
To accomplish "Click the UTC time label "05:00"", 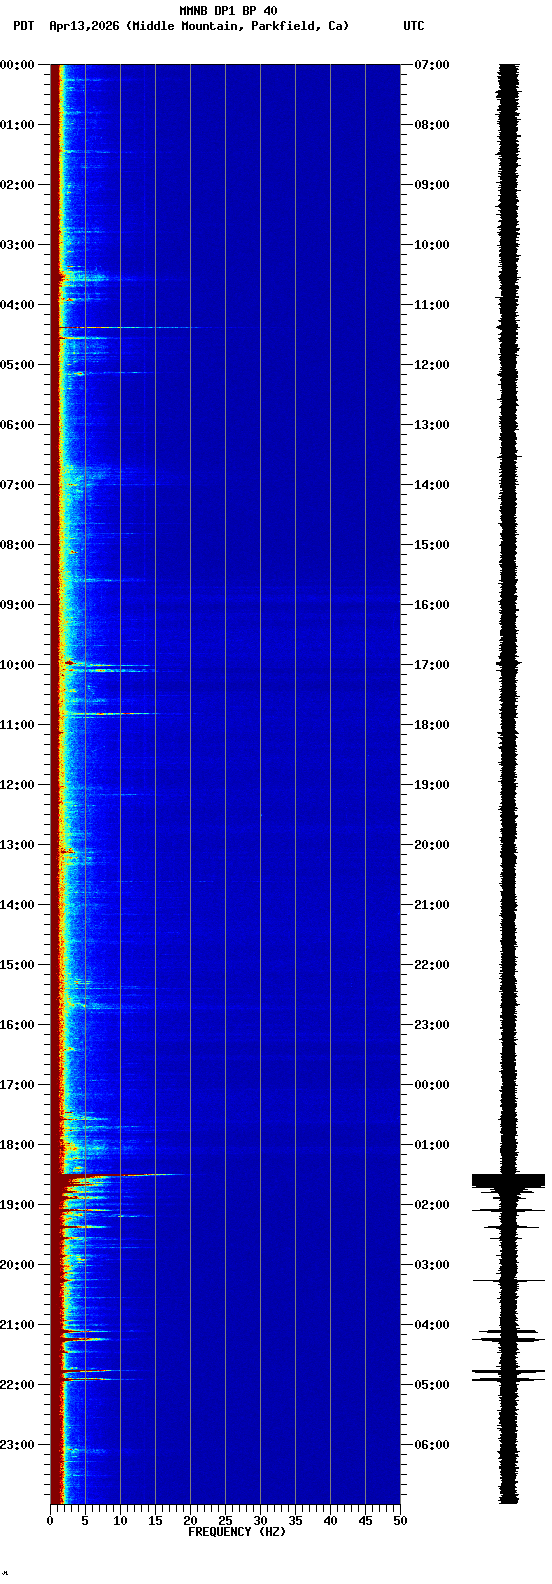I will (432, 1385).
